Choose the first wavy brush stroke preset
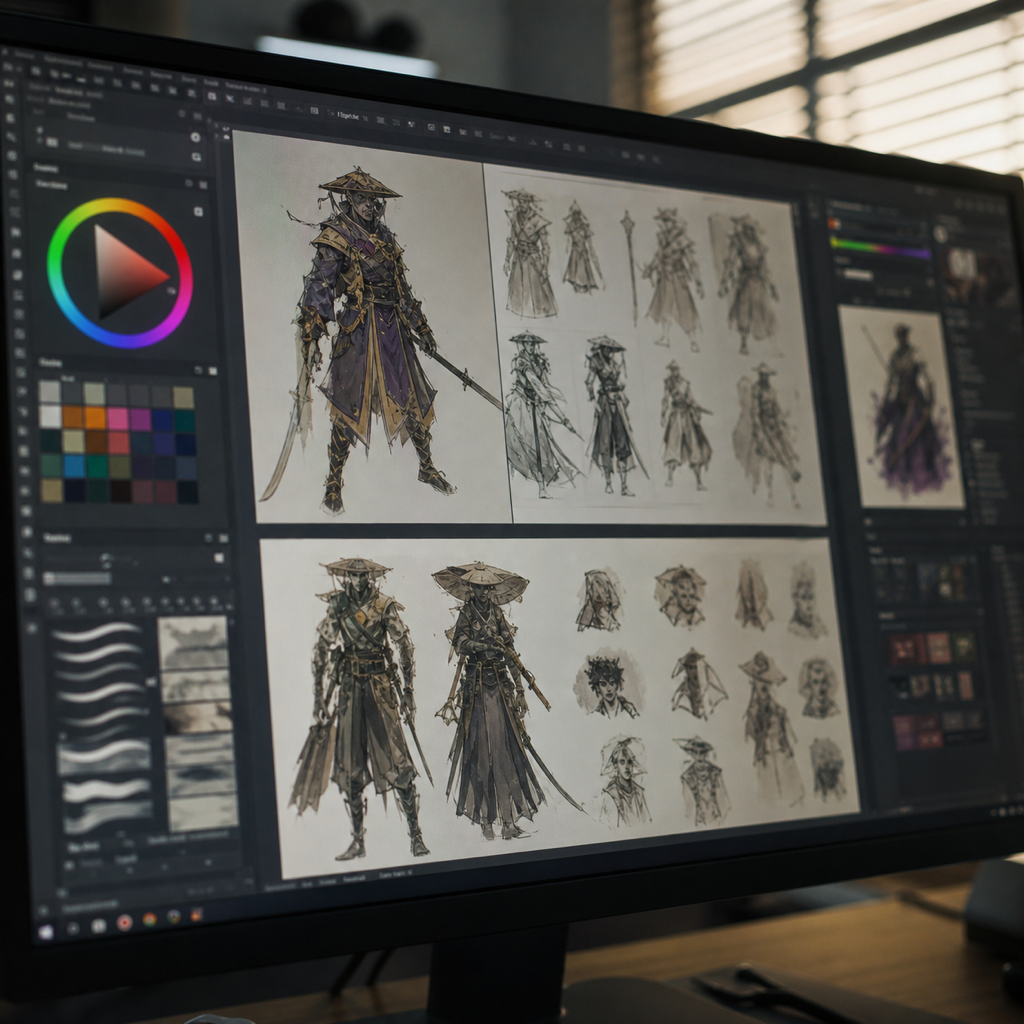The image size is (1024, 1024). point(97,632)
